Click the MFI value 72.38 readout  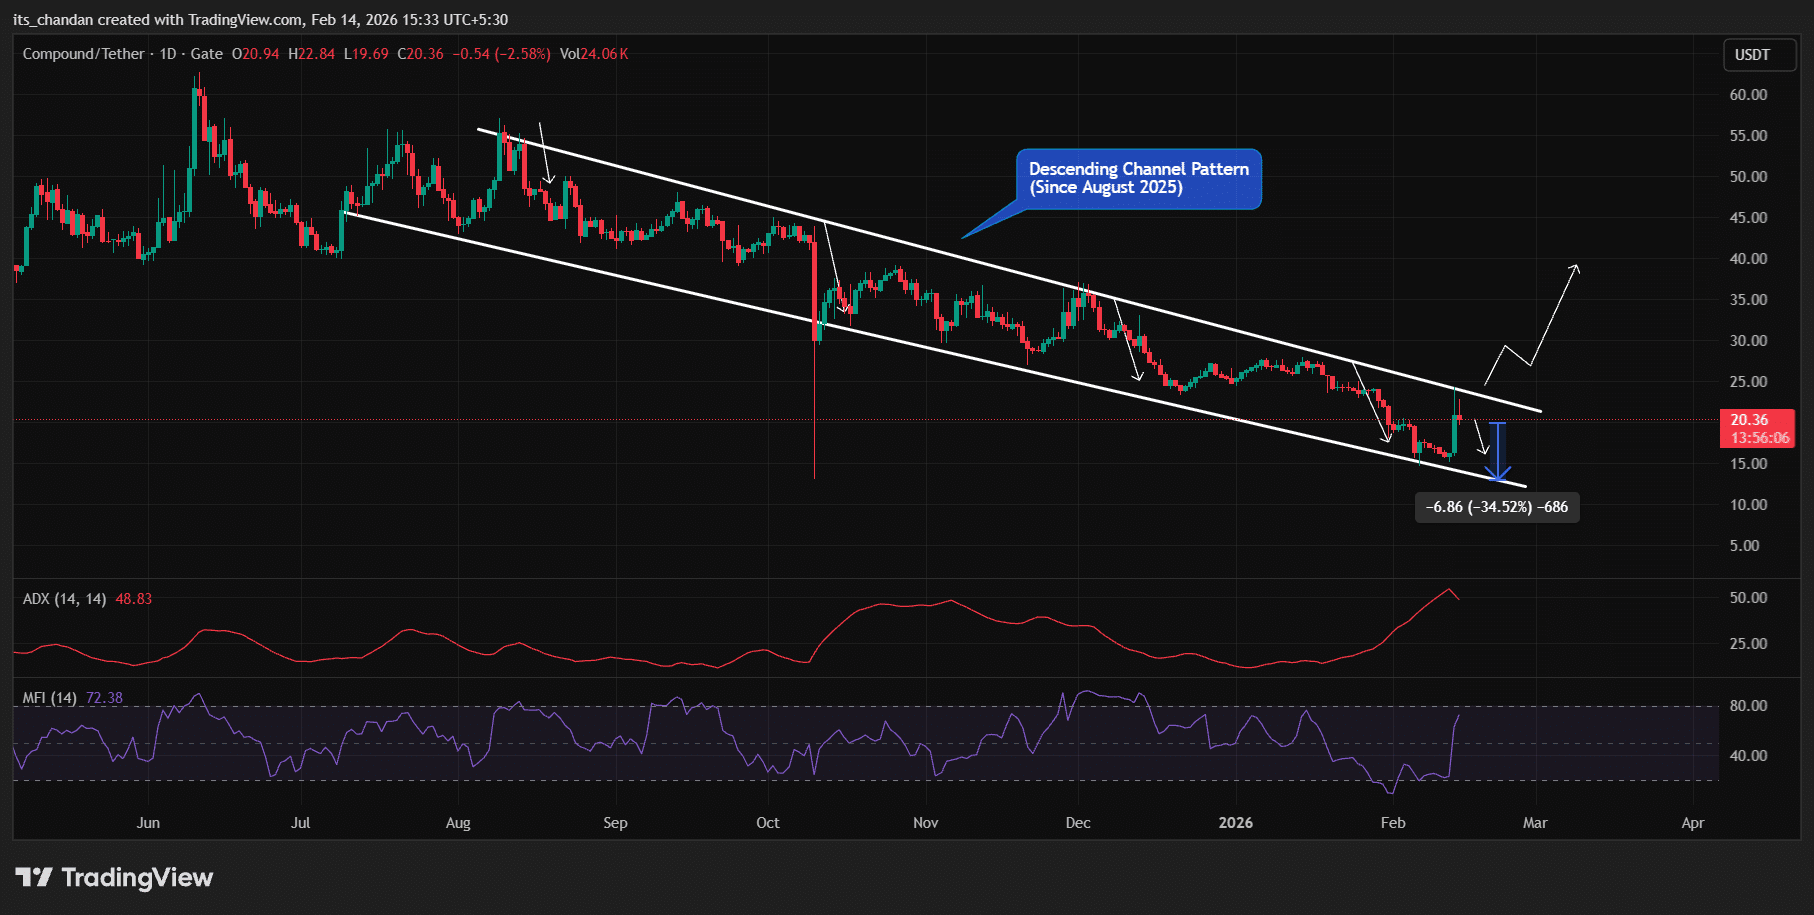coord(104,698)
